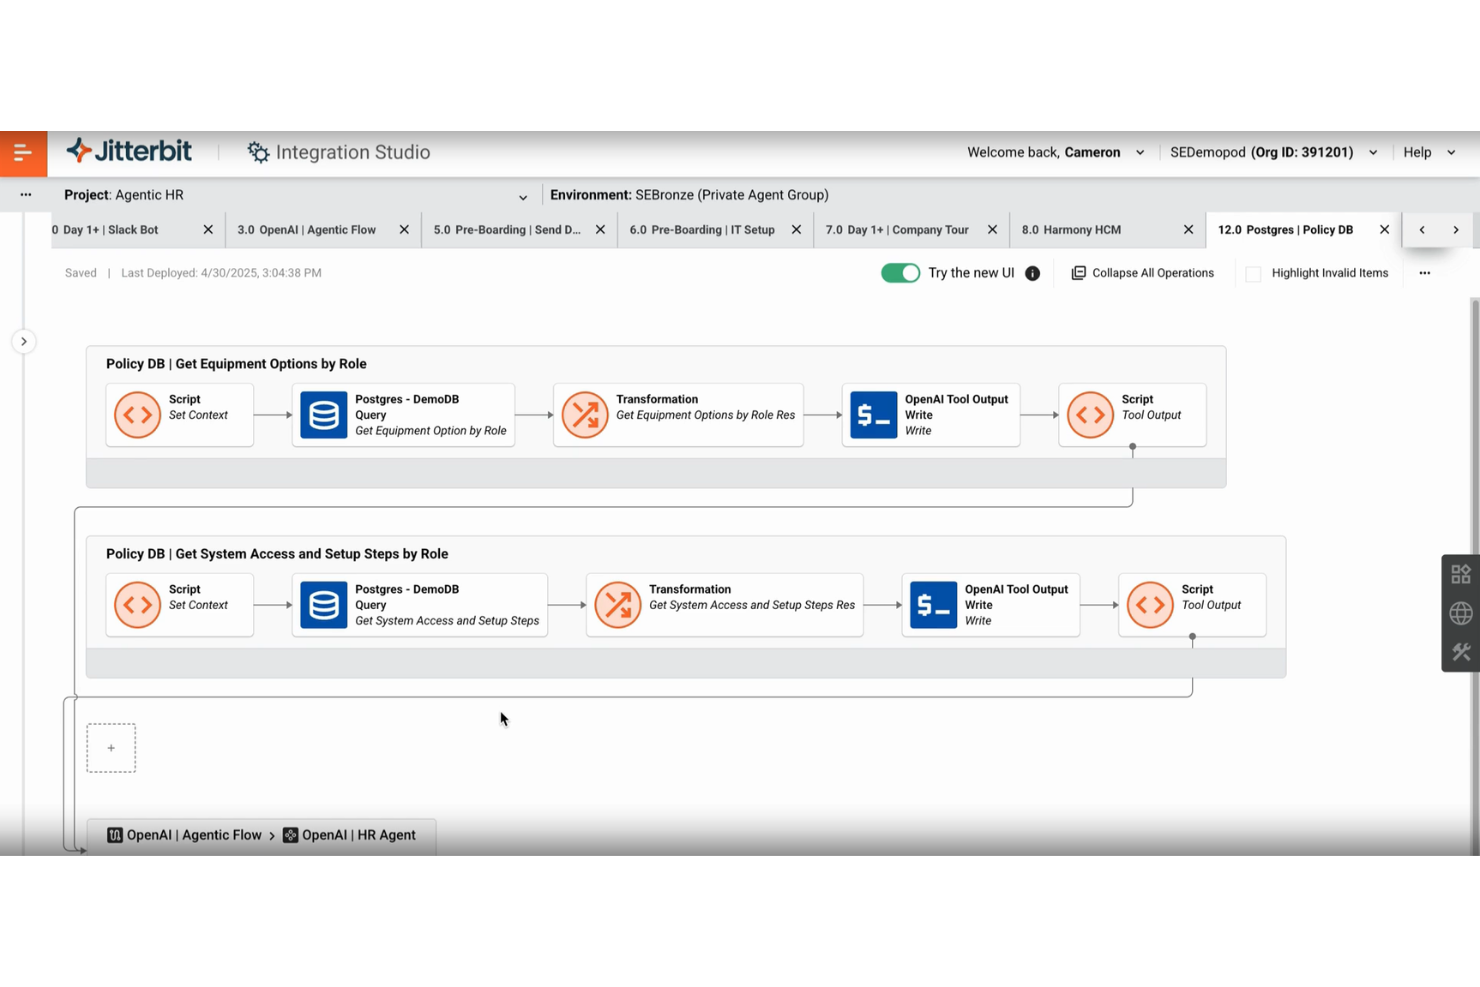Select the OpenAI Tool Output Write icon in Get Equipment Options
This screenshot has width=1480, height=987.
point(874,415)
